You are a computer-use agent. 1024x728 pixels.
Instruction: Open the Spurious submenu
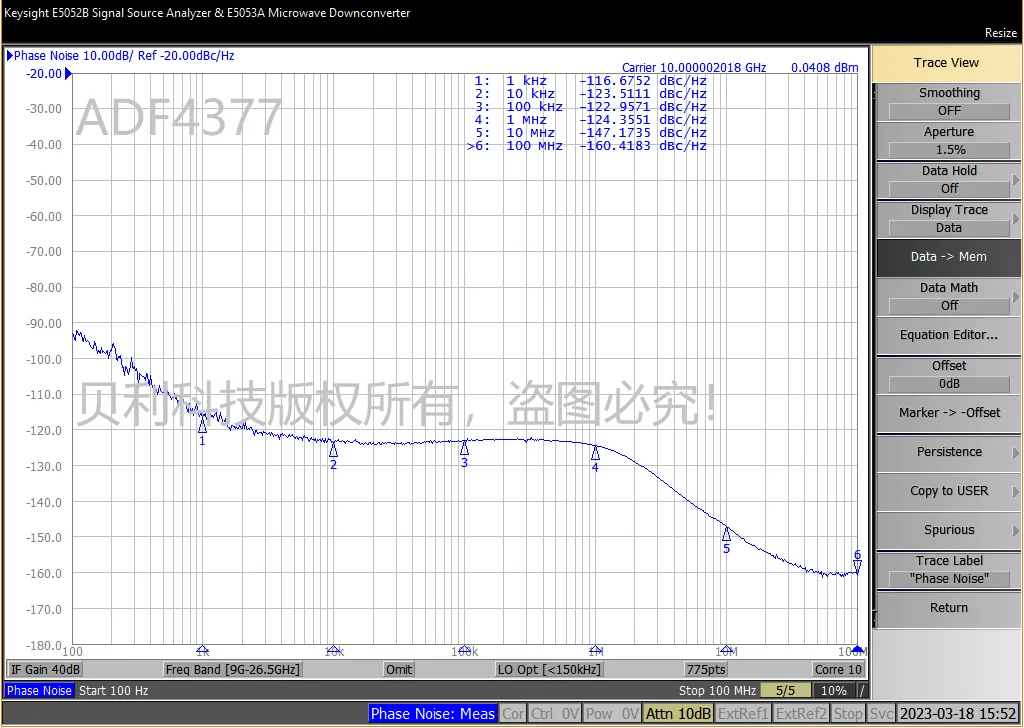tap(949, 530)
